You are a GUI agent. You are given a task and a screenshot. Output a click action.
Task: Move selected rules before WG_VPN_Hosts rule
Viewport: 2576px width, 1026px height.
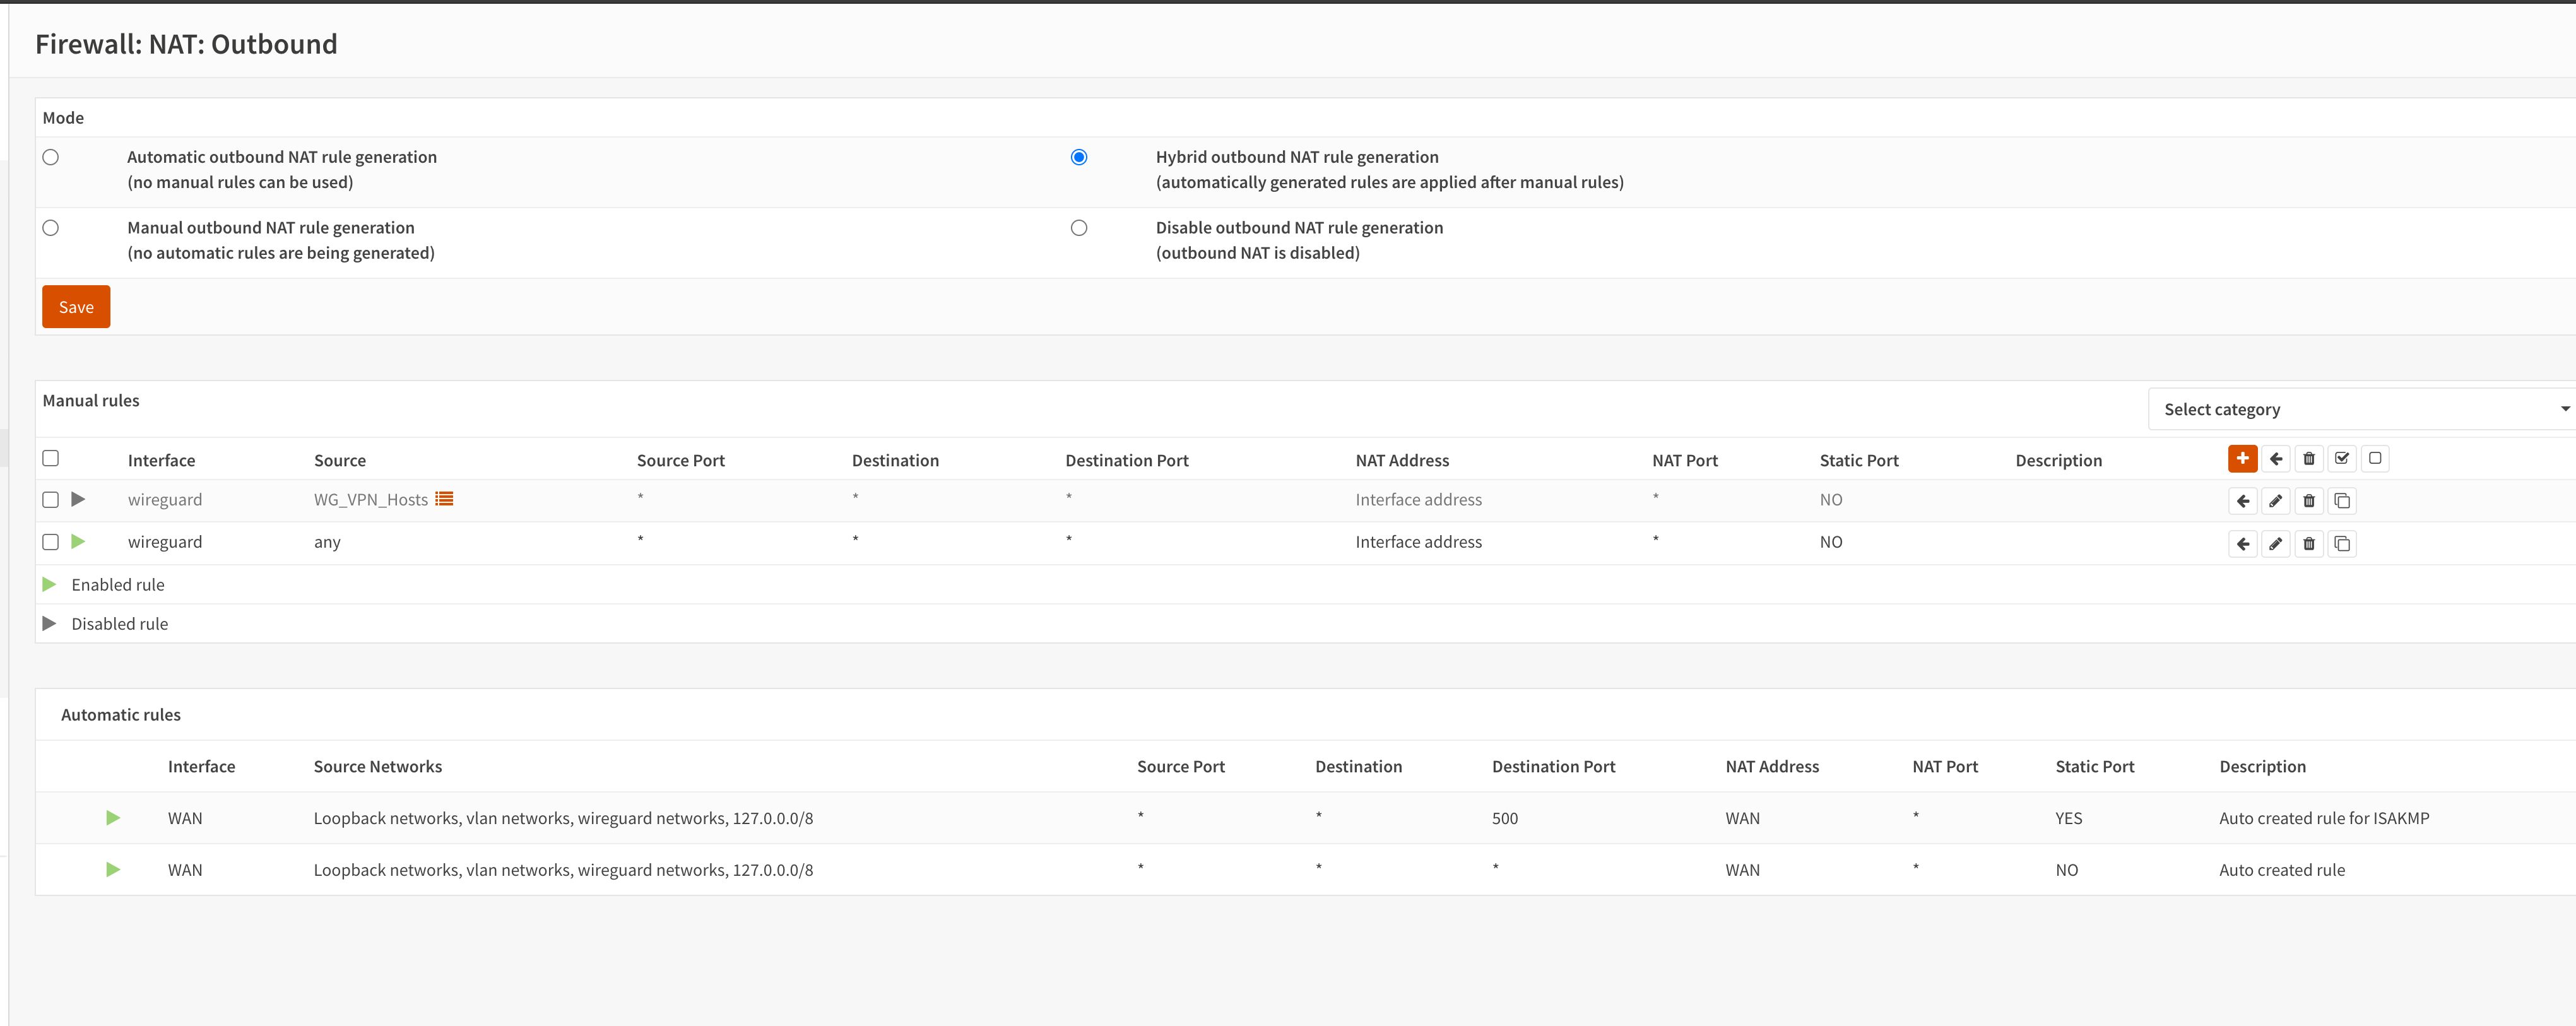coord(2243,501)
